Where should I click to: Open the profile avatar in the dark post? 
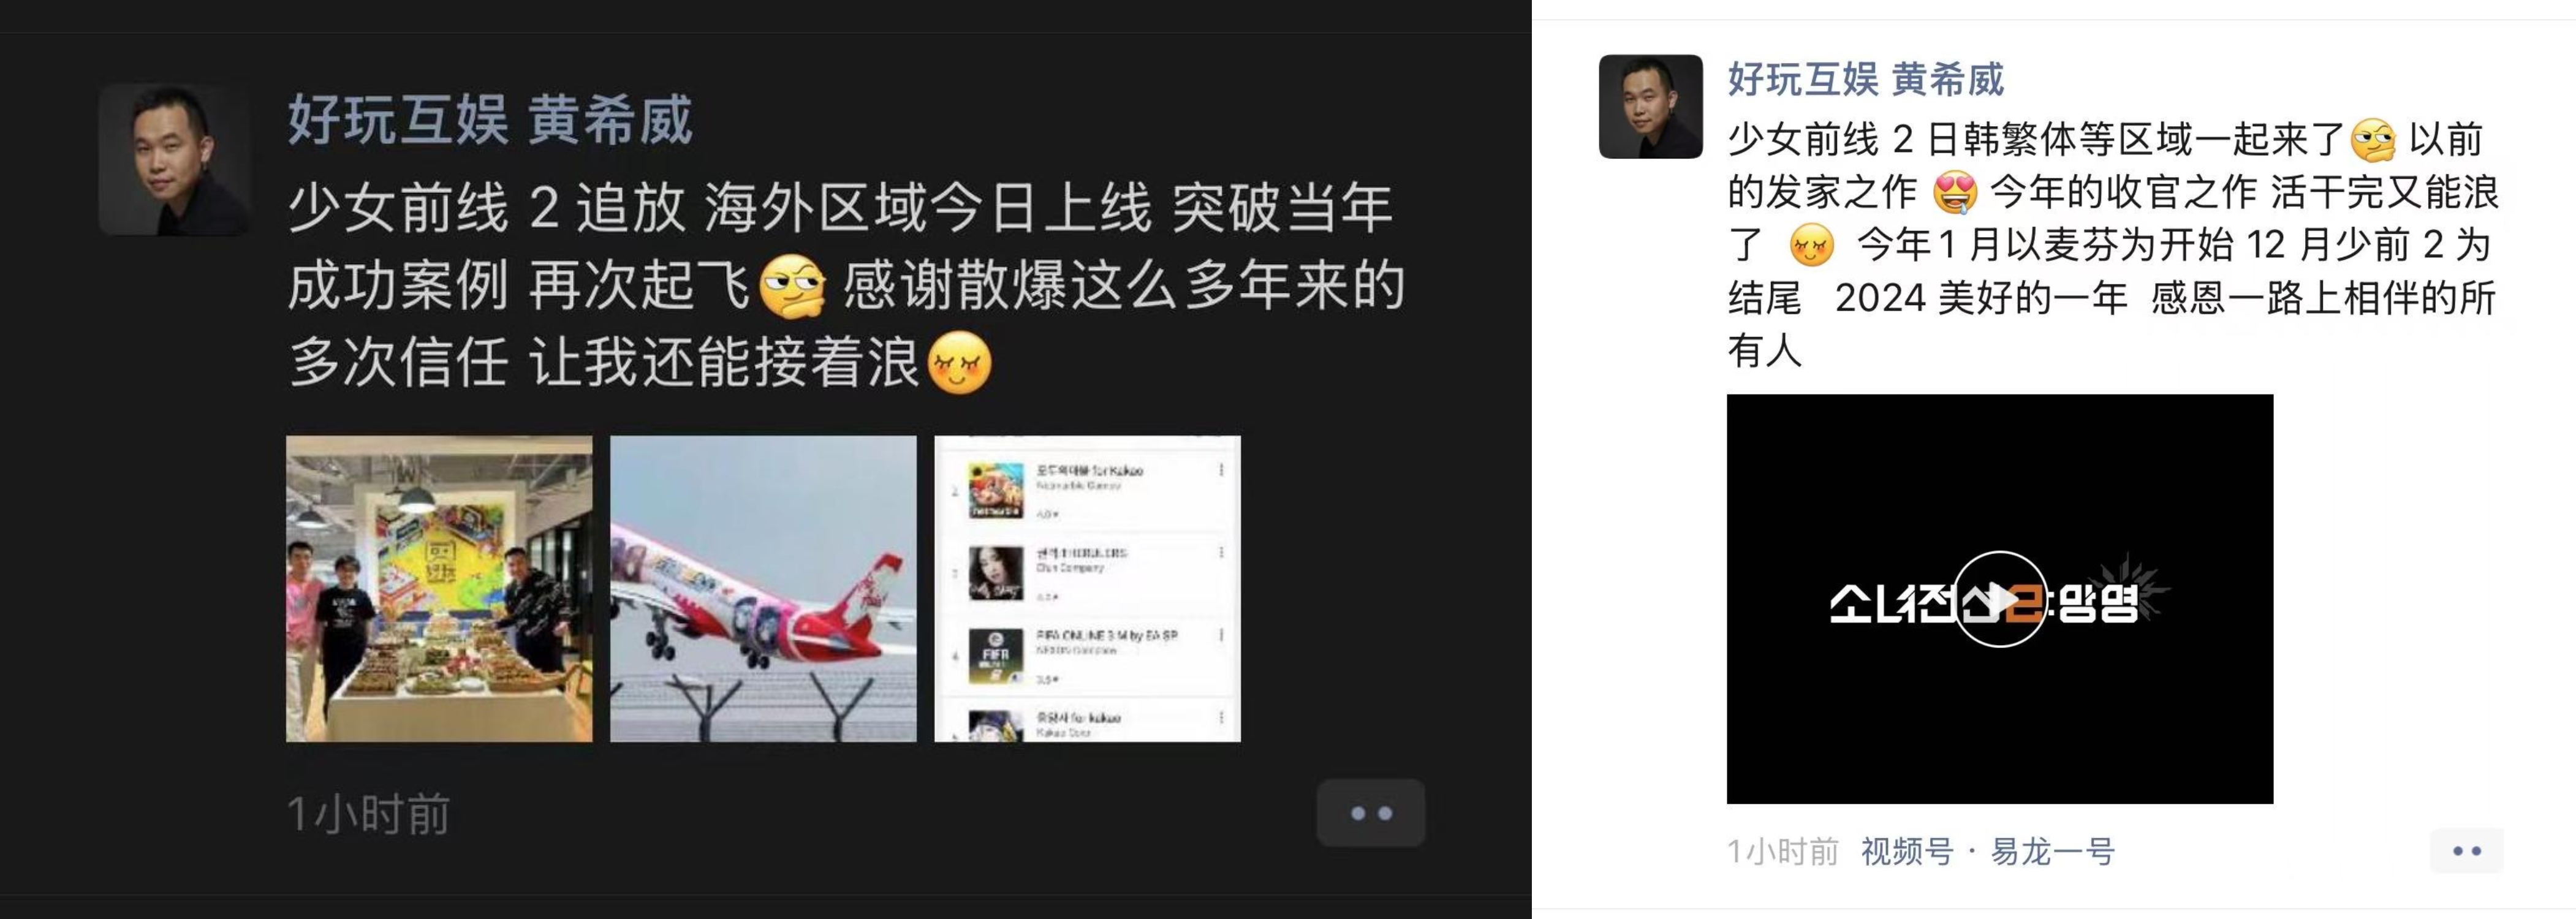(174, 160)
